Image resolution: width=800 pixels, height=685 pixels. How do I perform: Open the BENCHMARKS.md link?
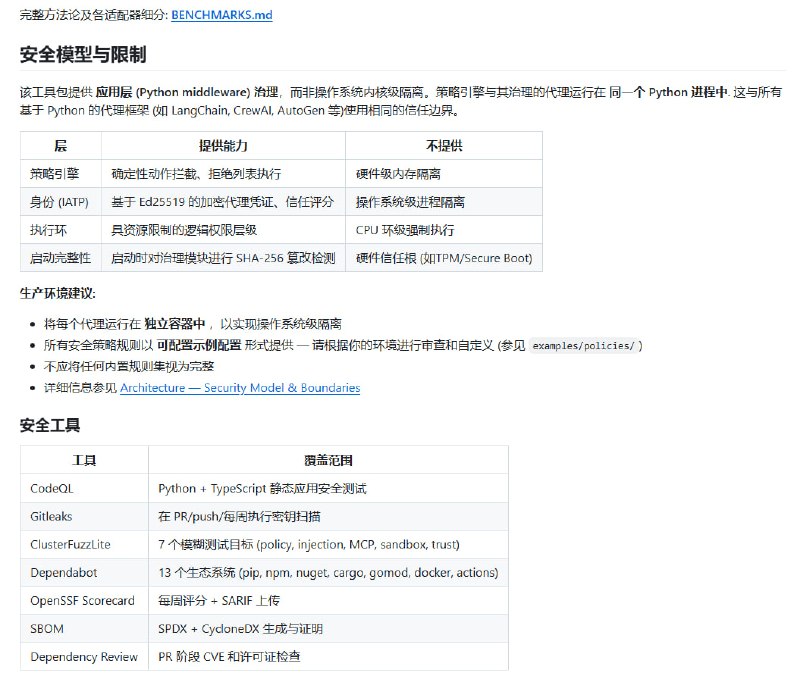coord(221,15)
